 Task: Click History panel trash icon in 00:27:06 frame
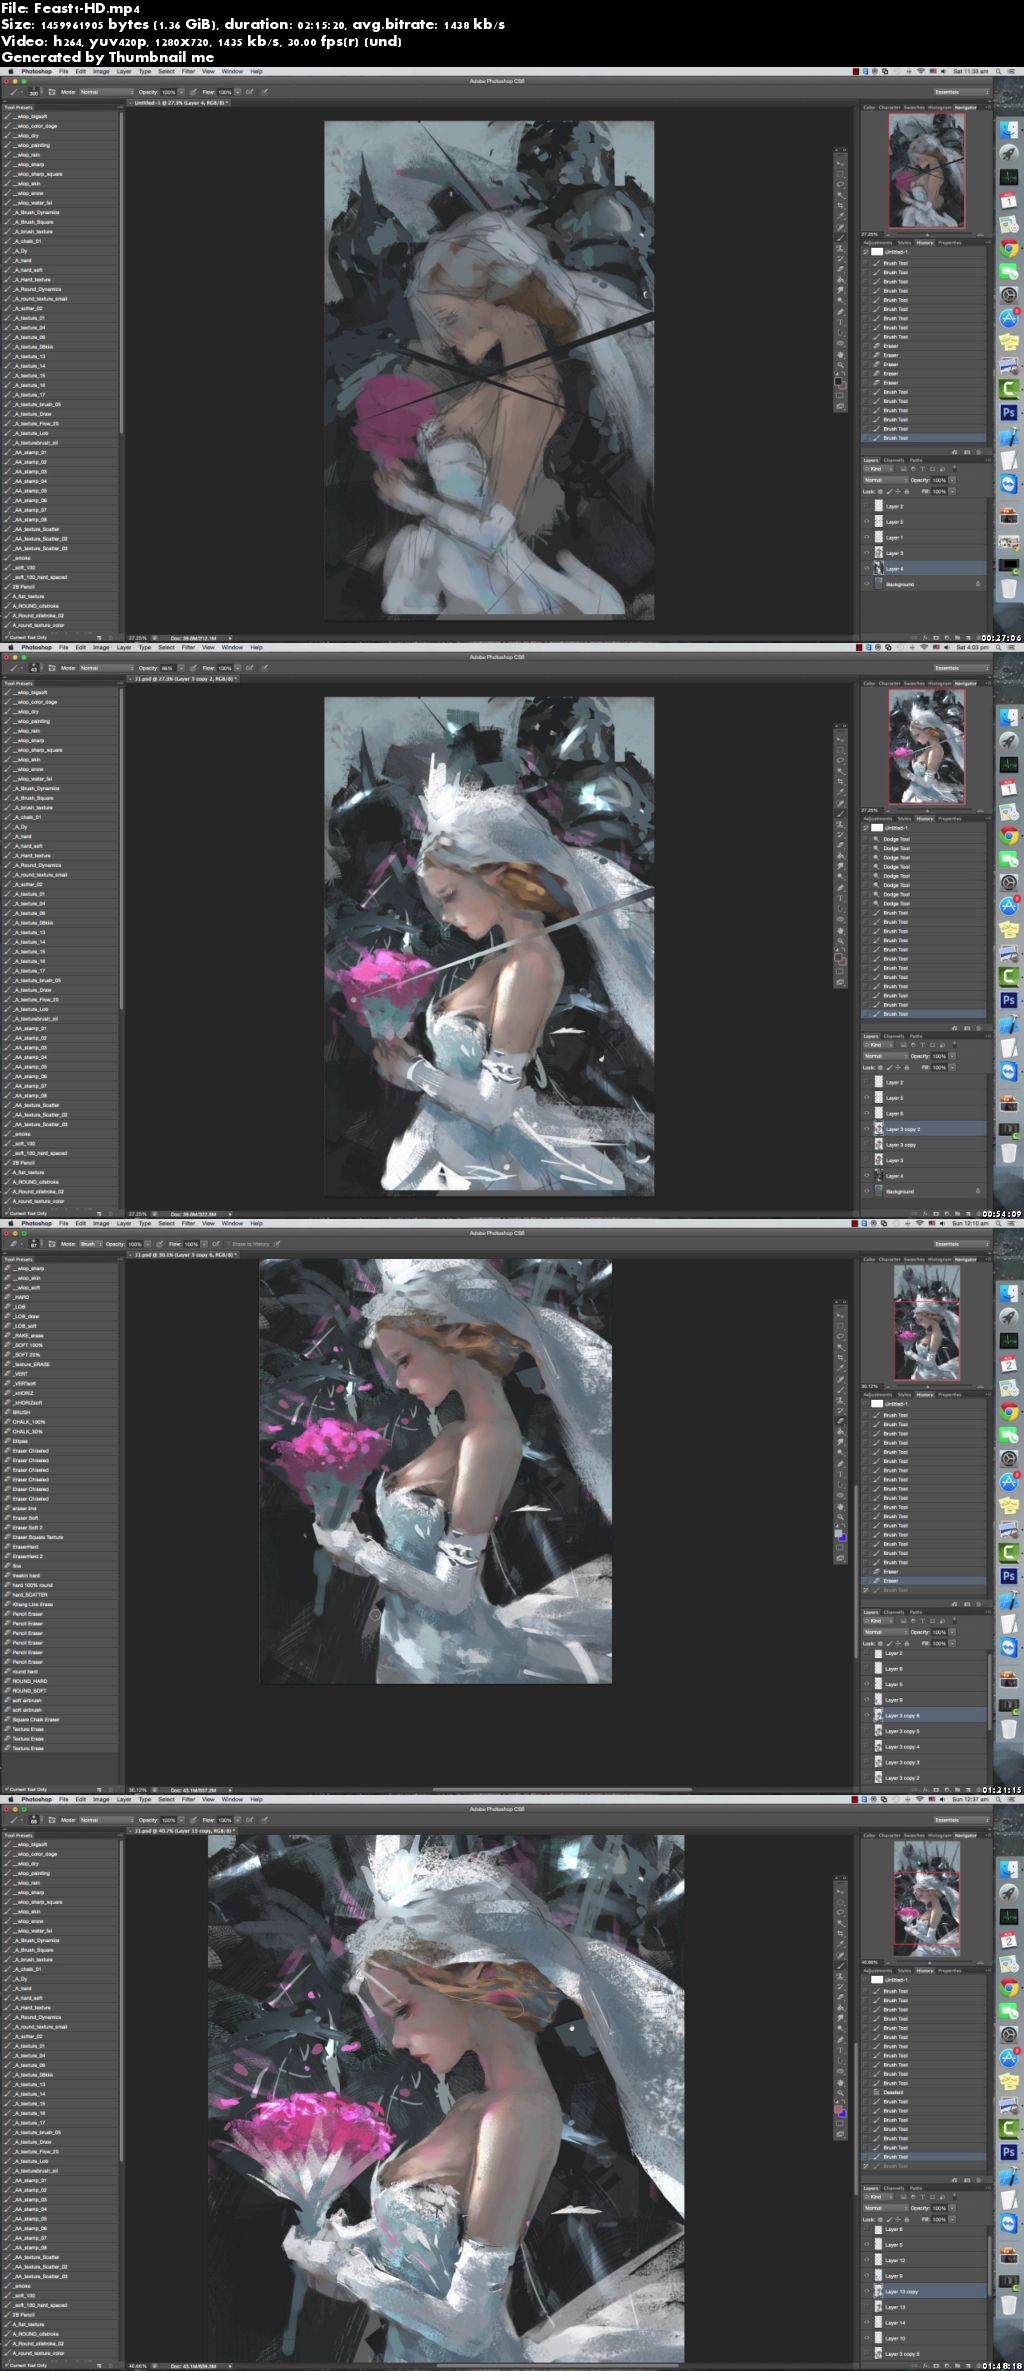[981, 451]
